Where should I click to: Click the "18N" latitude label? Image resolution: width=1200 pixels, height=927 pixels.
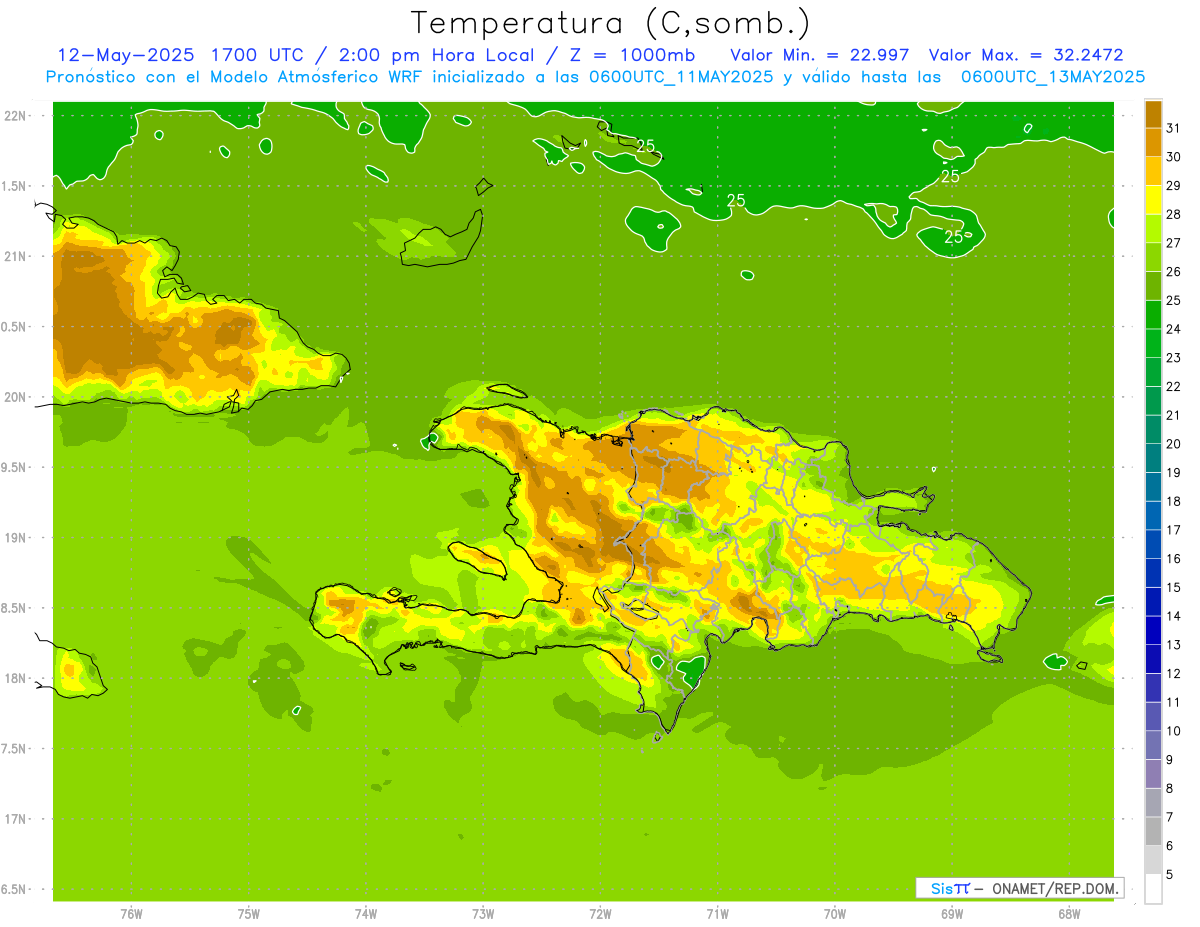click(x=15, y=678)
